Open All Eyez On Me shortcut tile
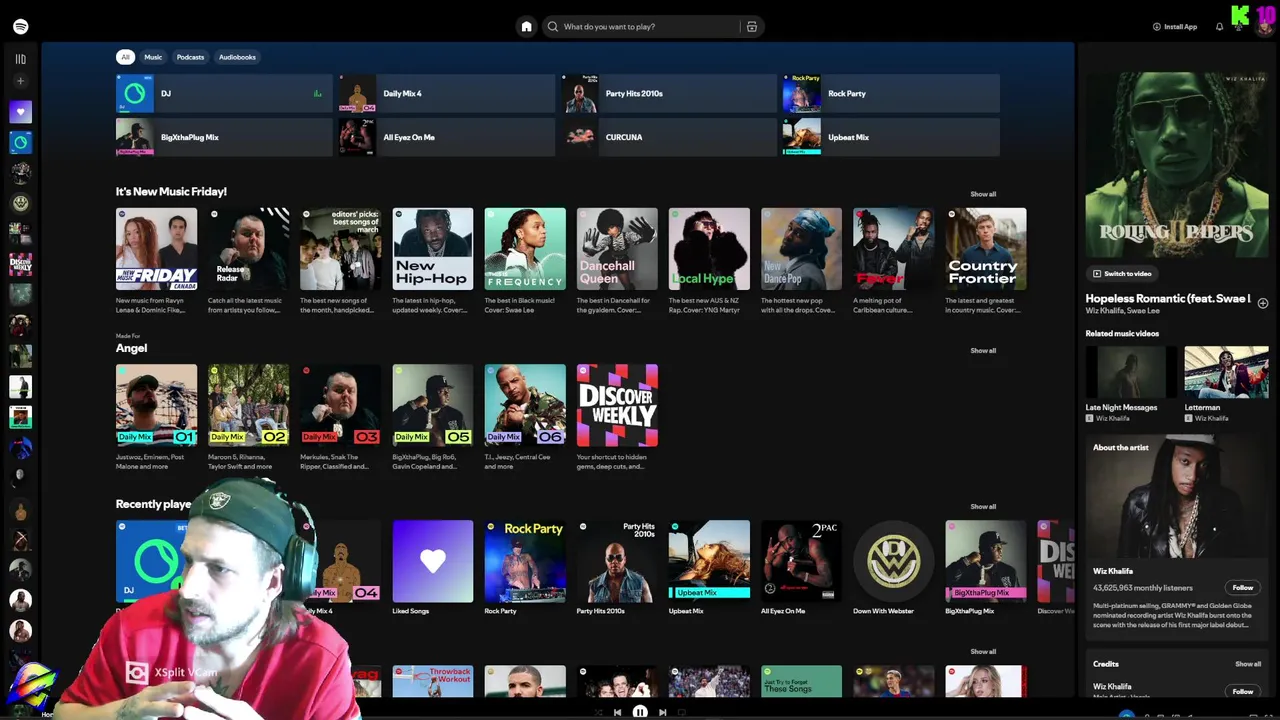Image resolution: width=1280 pixels, height=720 pixels. pos(446,137)
